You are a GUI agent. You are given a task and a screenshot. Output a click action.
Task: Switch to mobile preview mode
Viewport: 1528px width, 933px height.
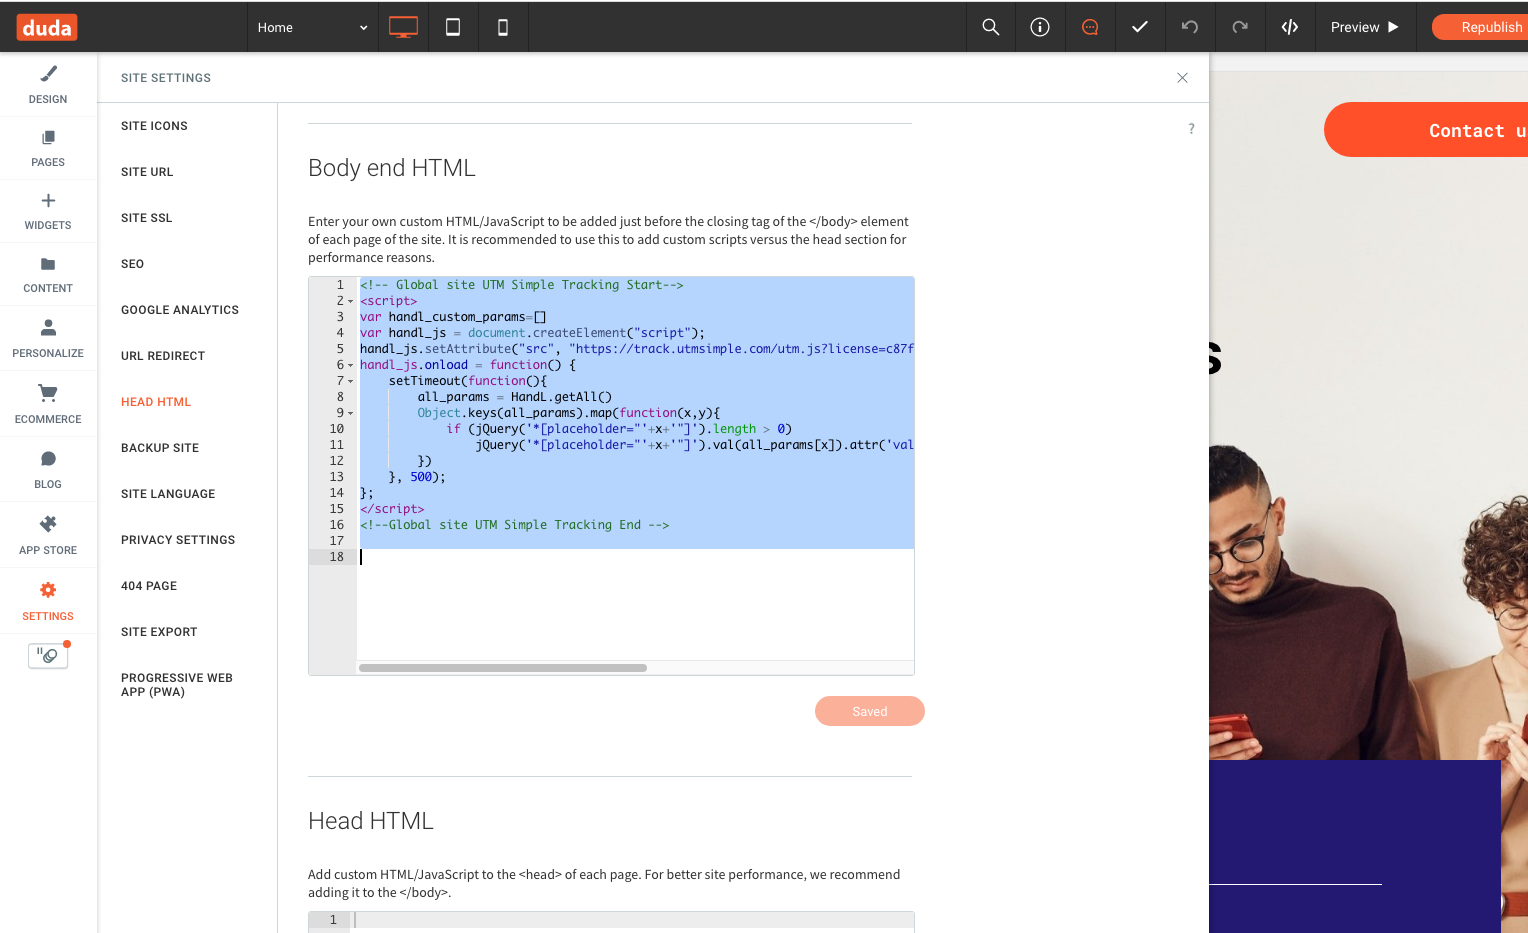[x=503, y=27]
